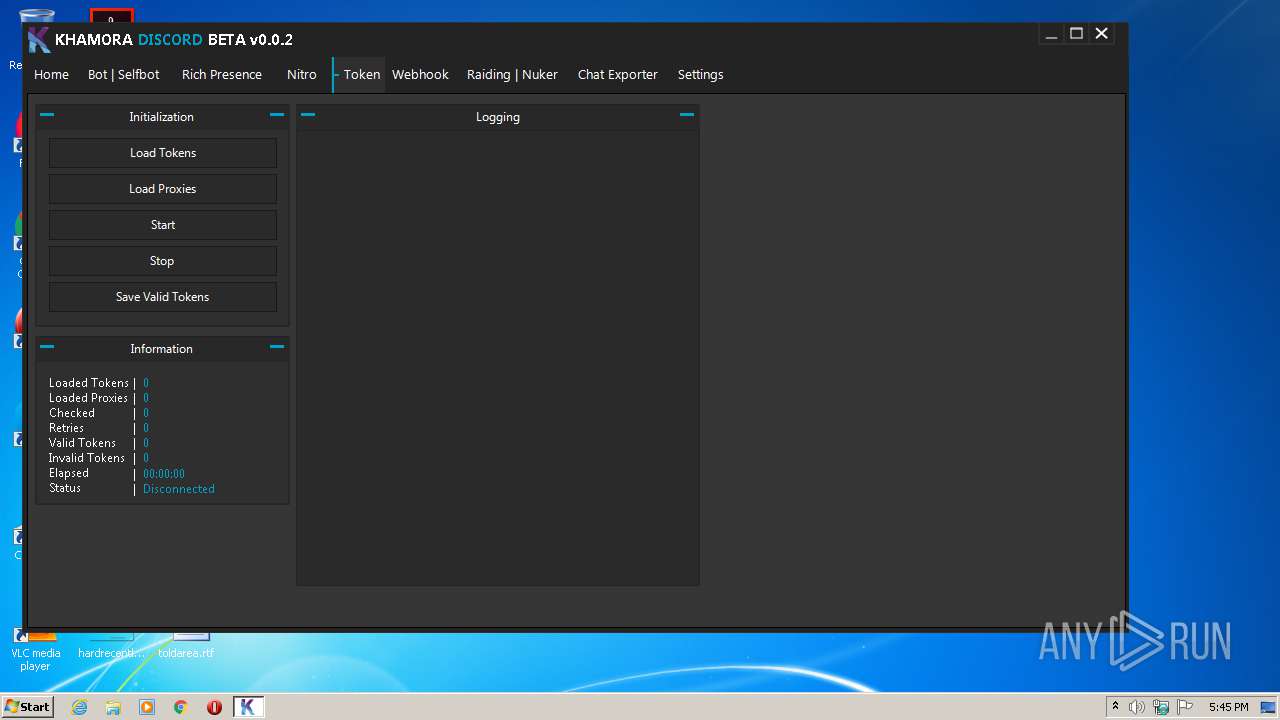Close the Khamora window
The image size is (1280, 720).
(1102, 34)
